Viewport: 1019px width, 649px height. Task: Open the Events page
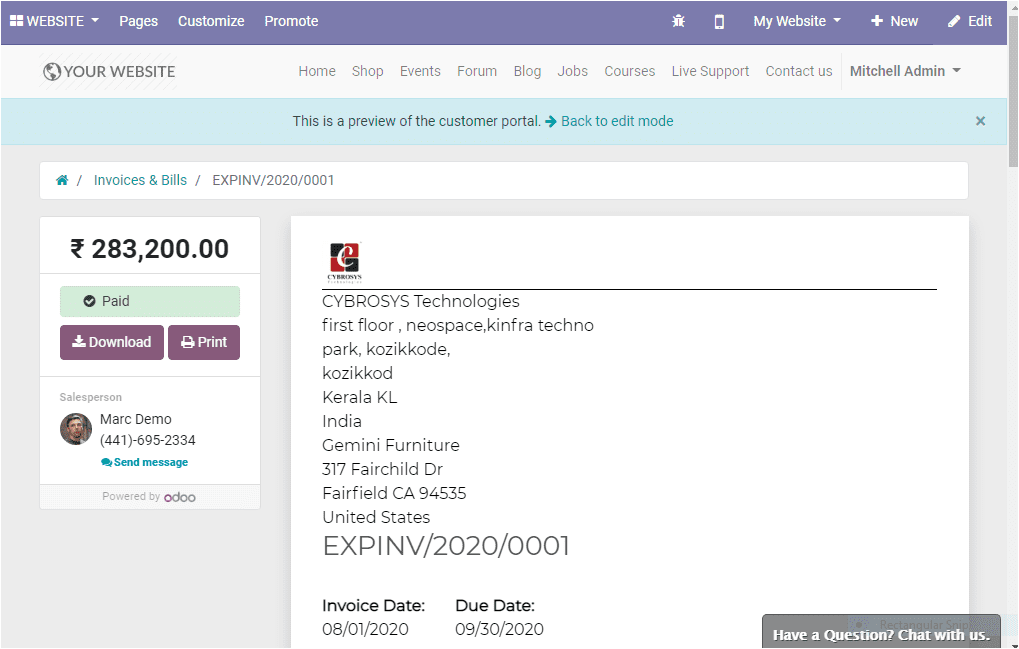(420, 71)
